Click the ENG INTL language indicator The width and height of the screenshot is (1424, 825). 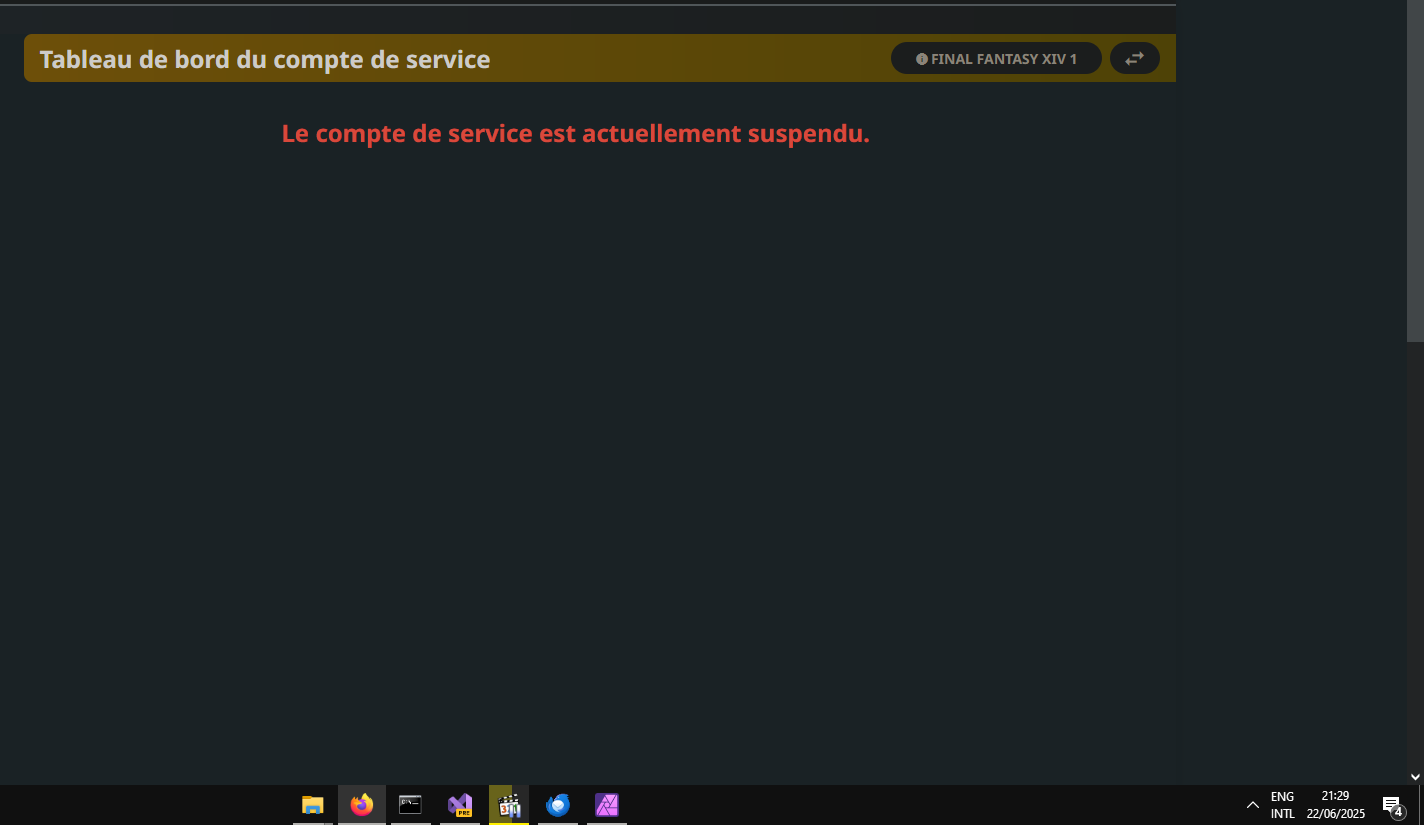[1283, 805]
